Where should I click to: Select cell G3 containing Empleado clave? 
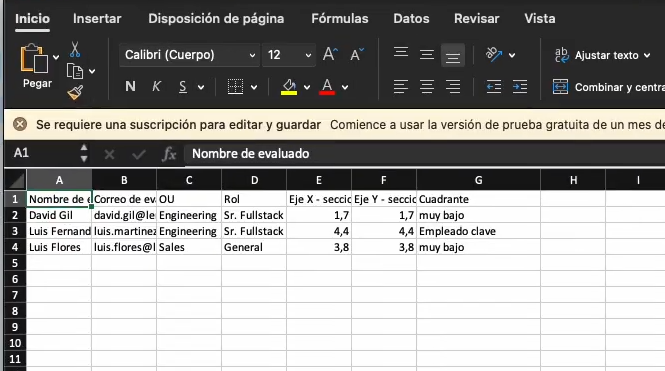478,231
